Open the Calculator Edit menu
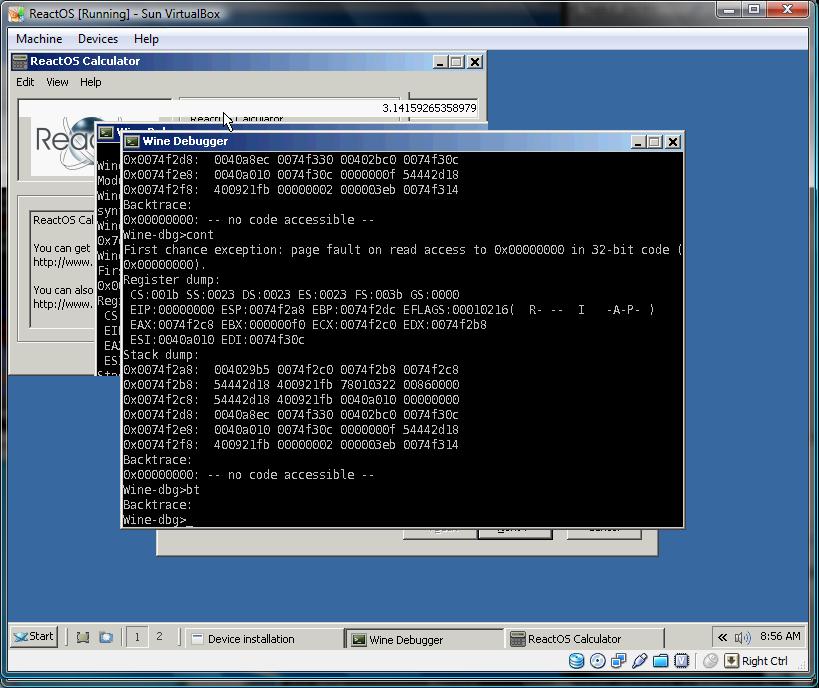Screen dimensions: 819x688 tap(25, 82)
